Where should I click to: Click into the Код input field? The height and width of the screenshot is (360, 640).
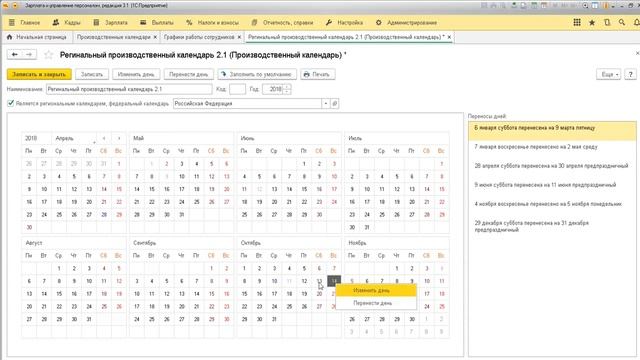237,89
